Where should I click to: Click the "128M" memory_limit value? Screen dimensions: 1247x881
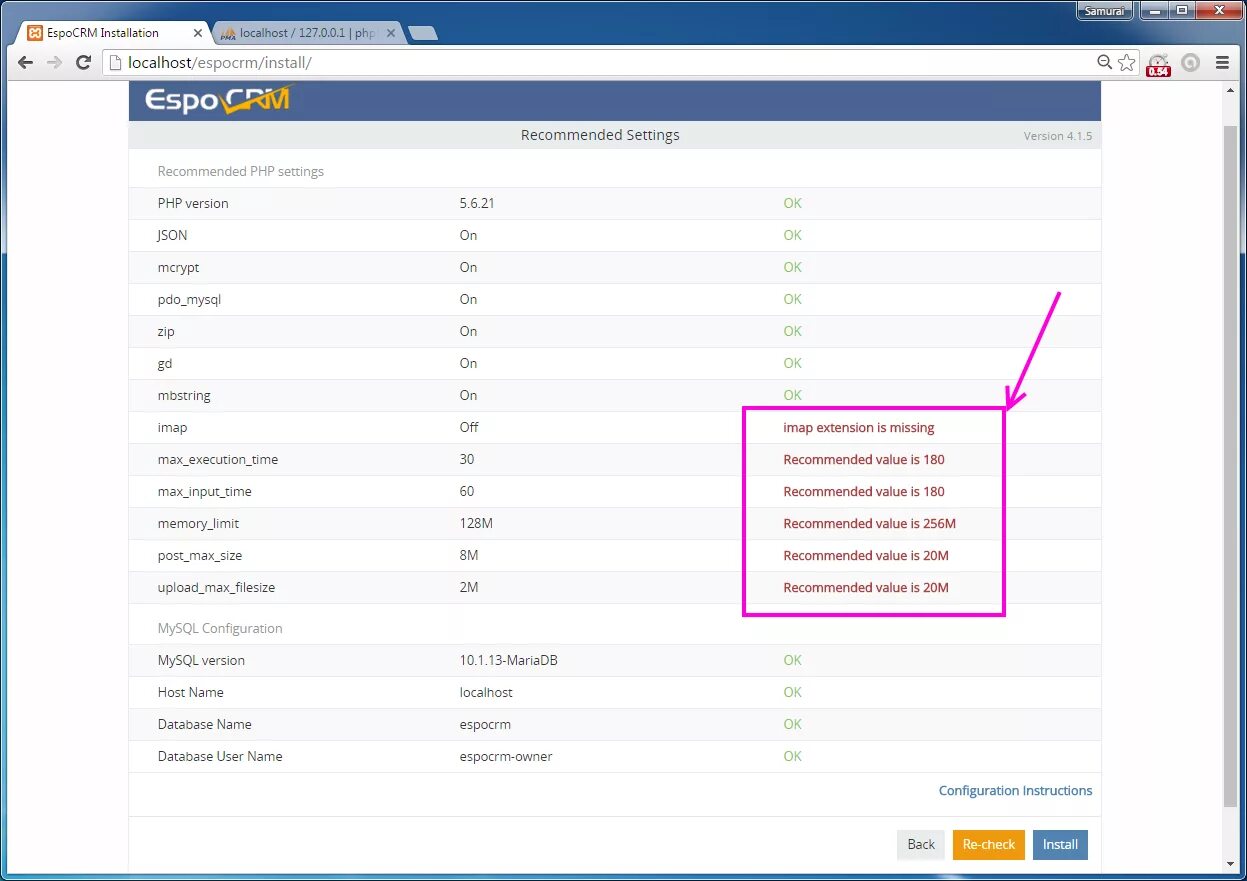[x=475, y=523]
